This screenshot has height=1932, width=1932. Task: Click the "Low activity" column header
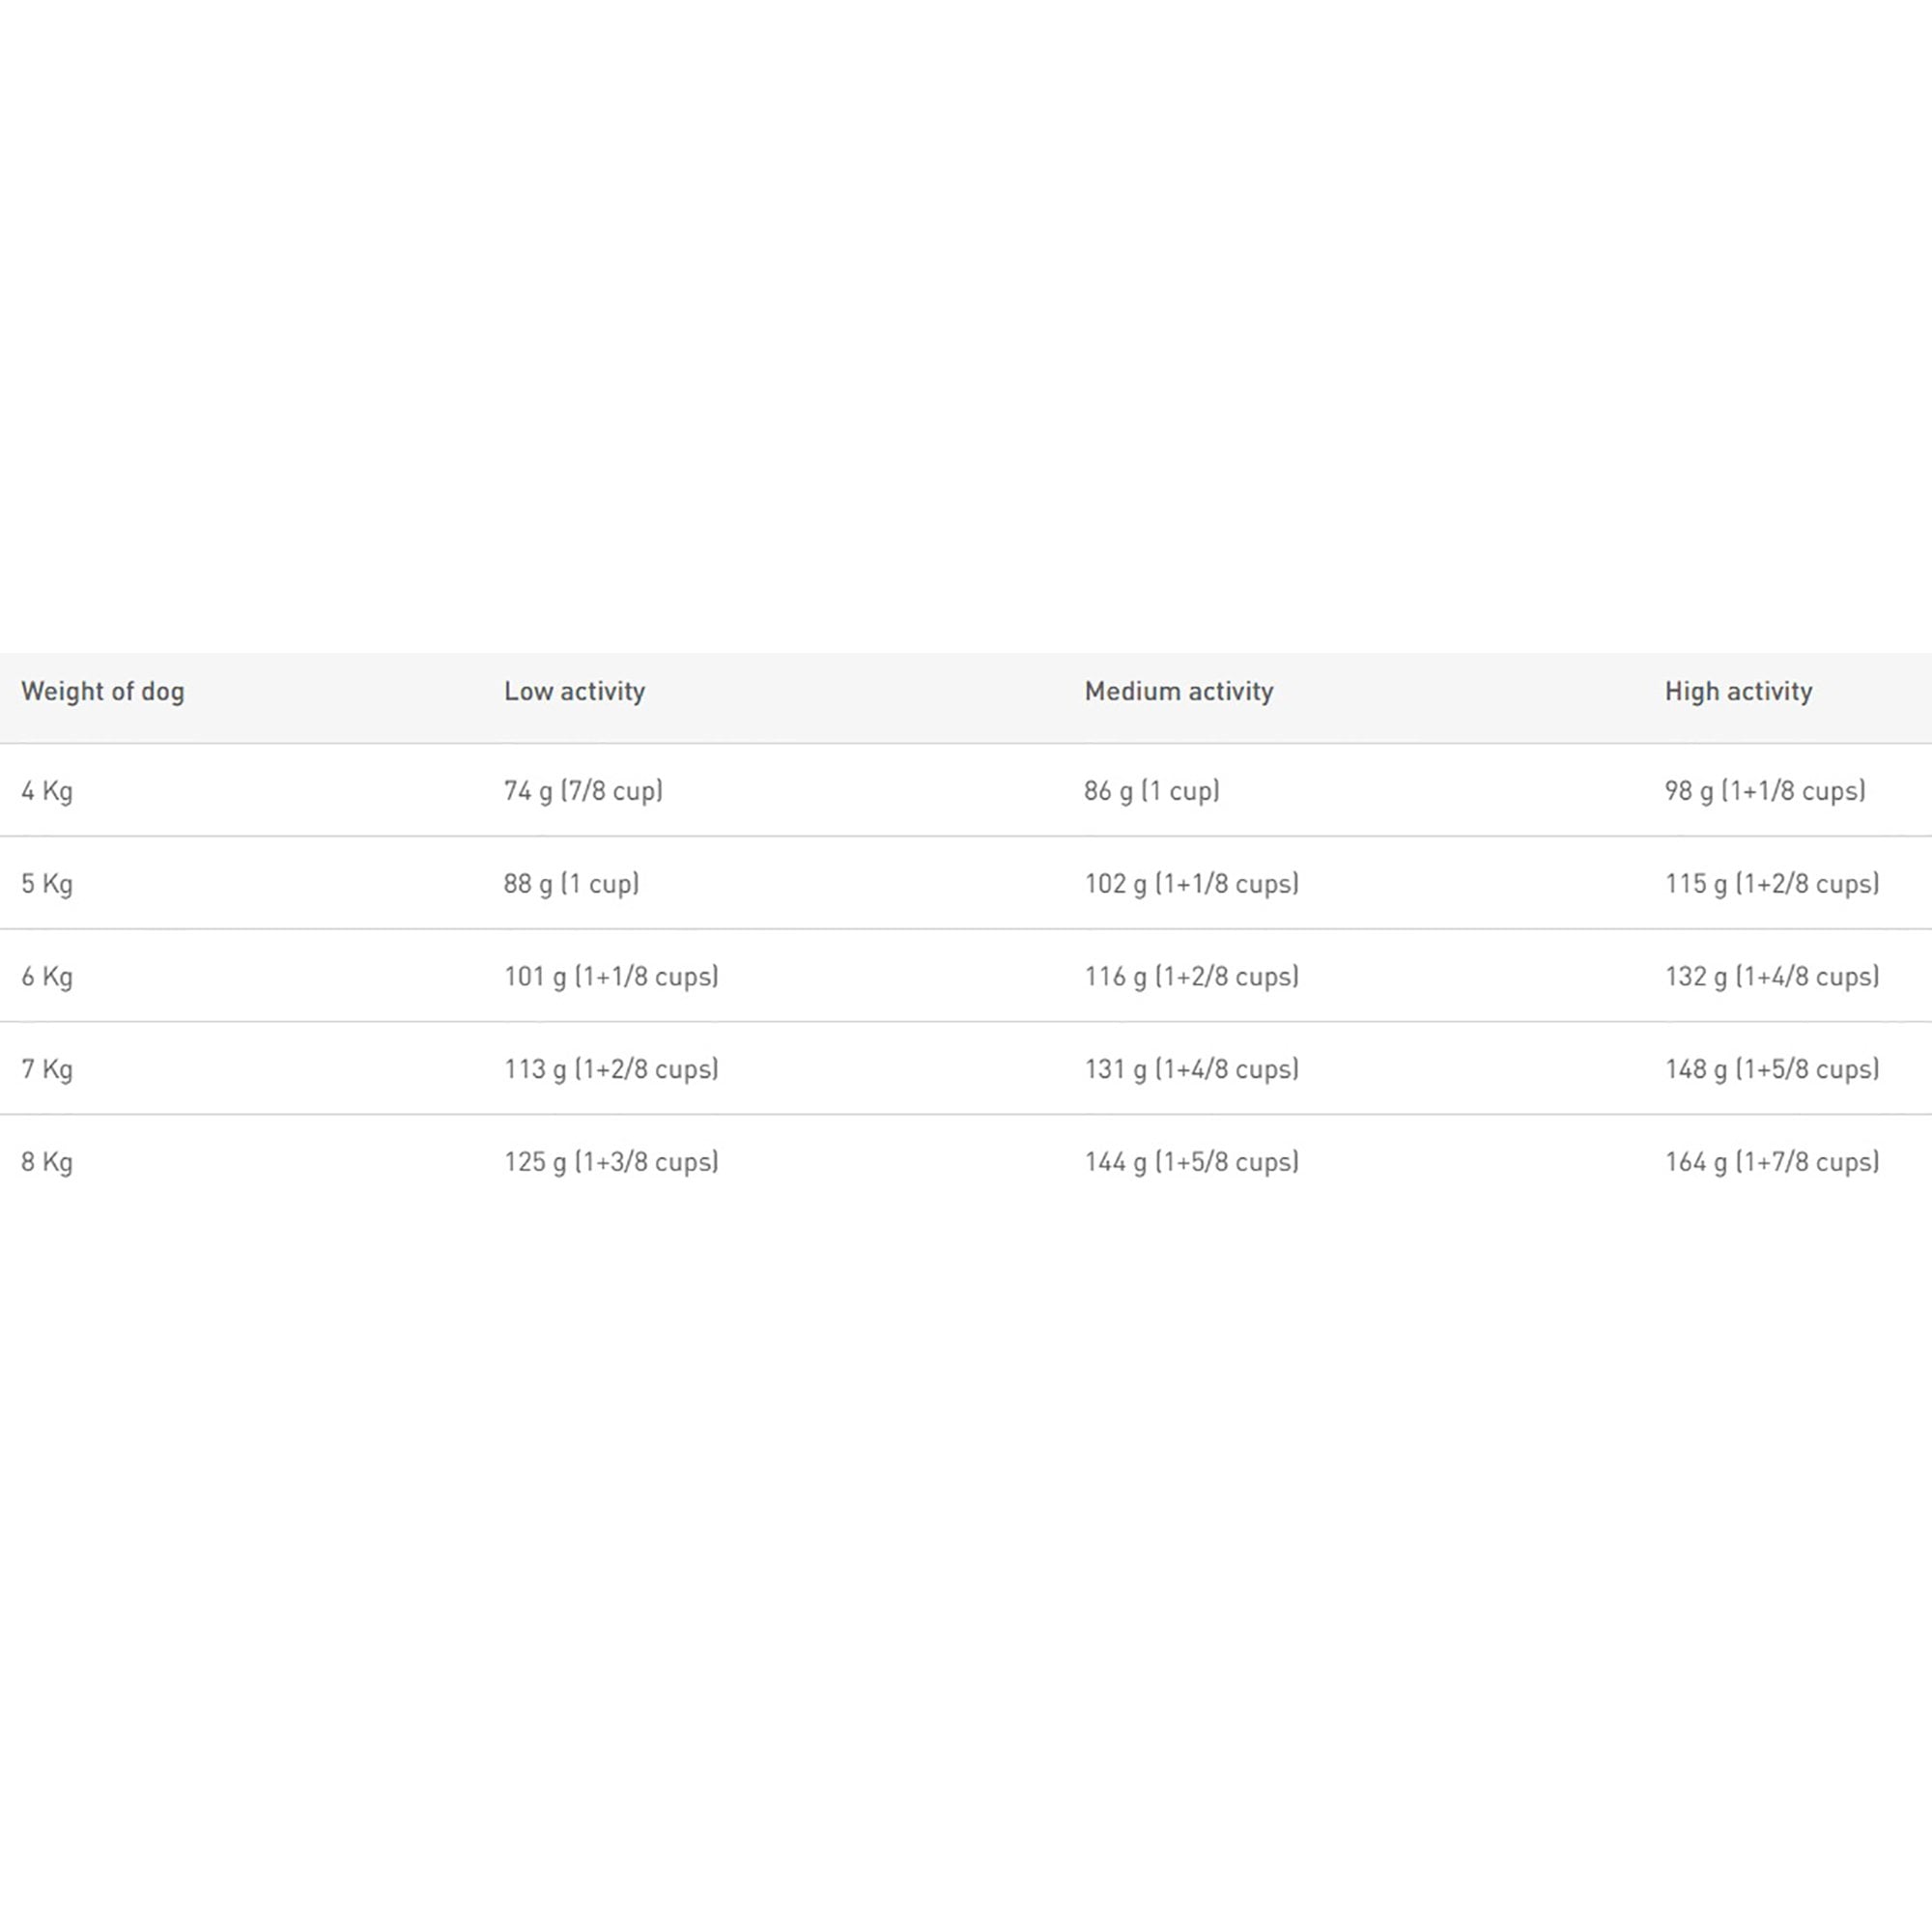tap(574, 692)
